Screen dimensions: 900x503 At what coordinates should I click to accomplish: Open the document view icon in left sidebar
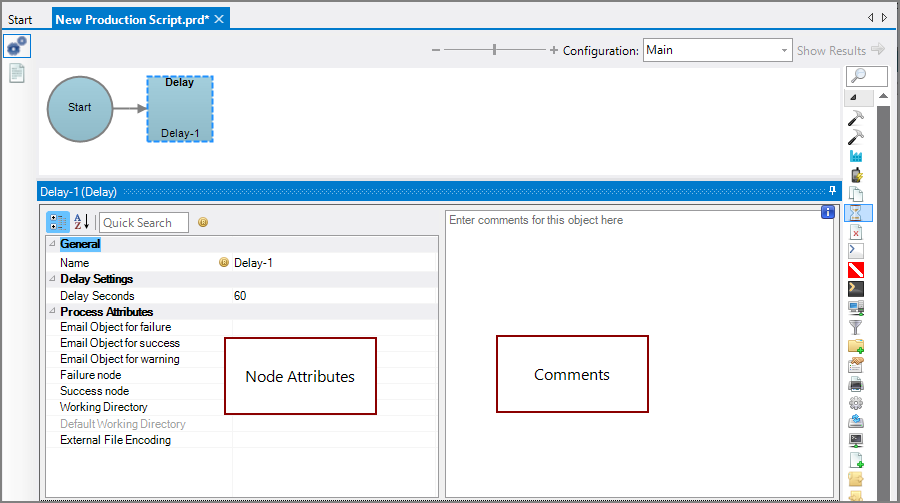click(x=17, y=73)
